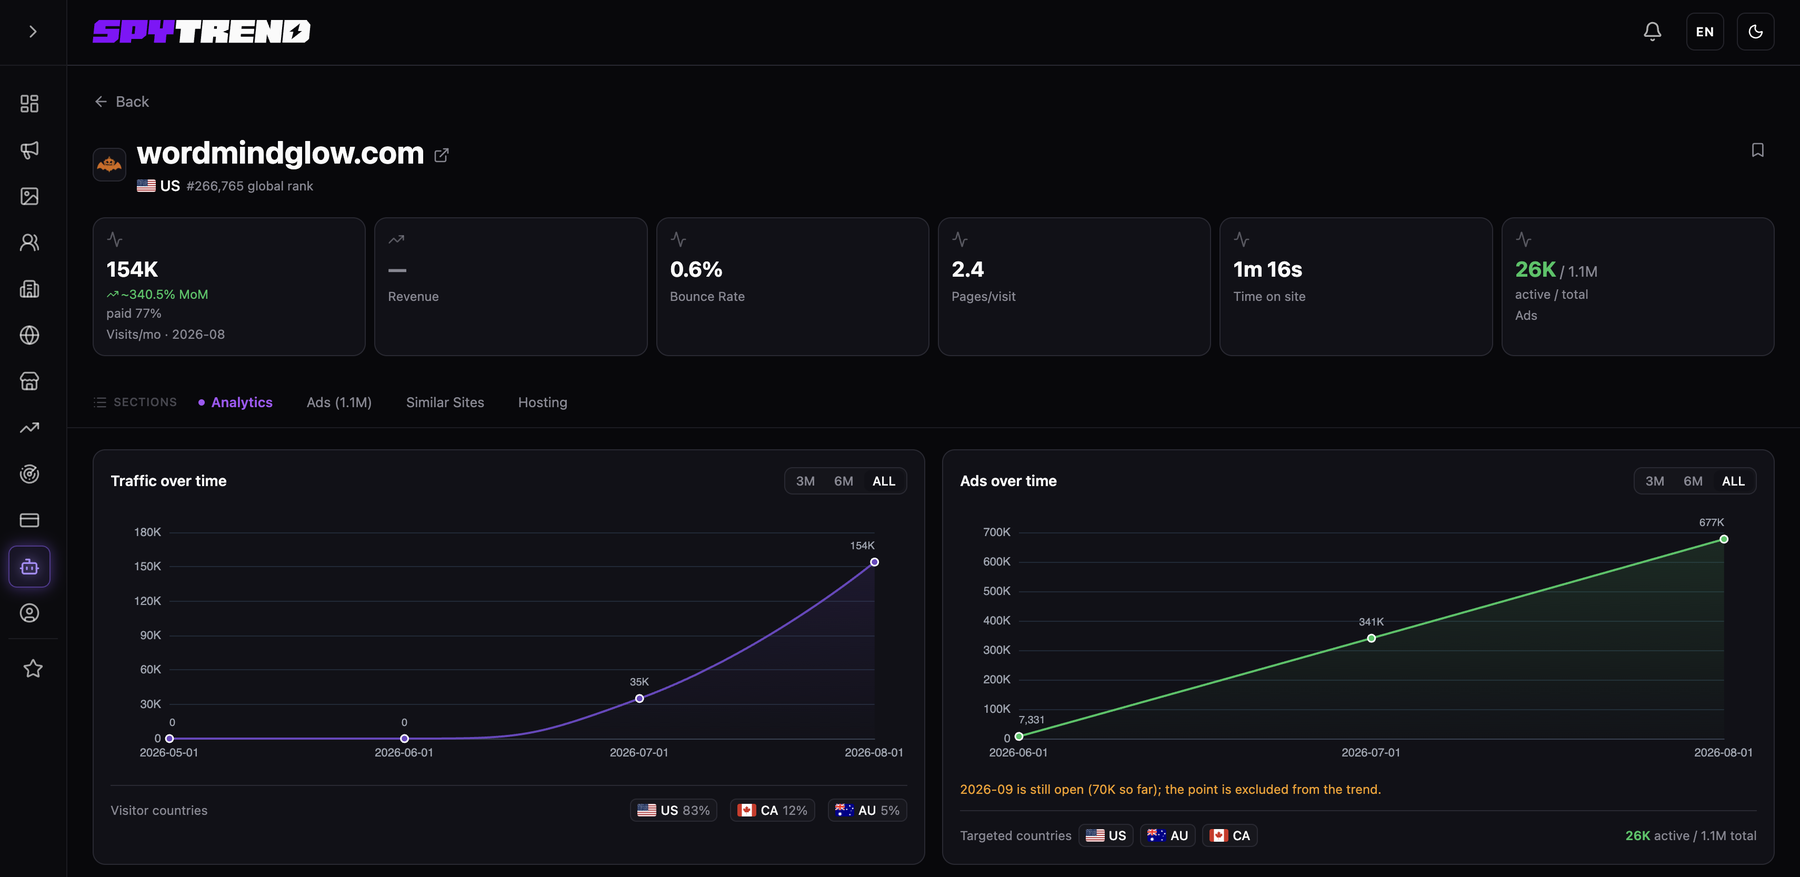
Task: Open the notifications bell
Action: point(1653,32)
